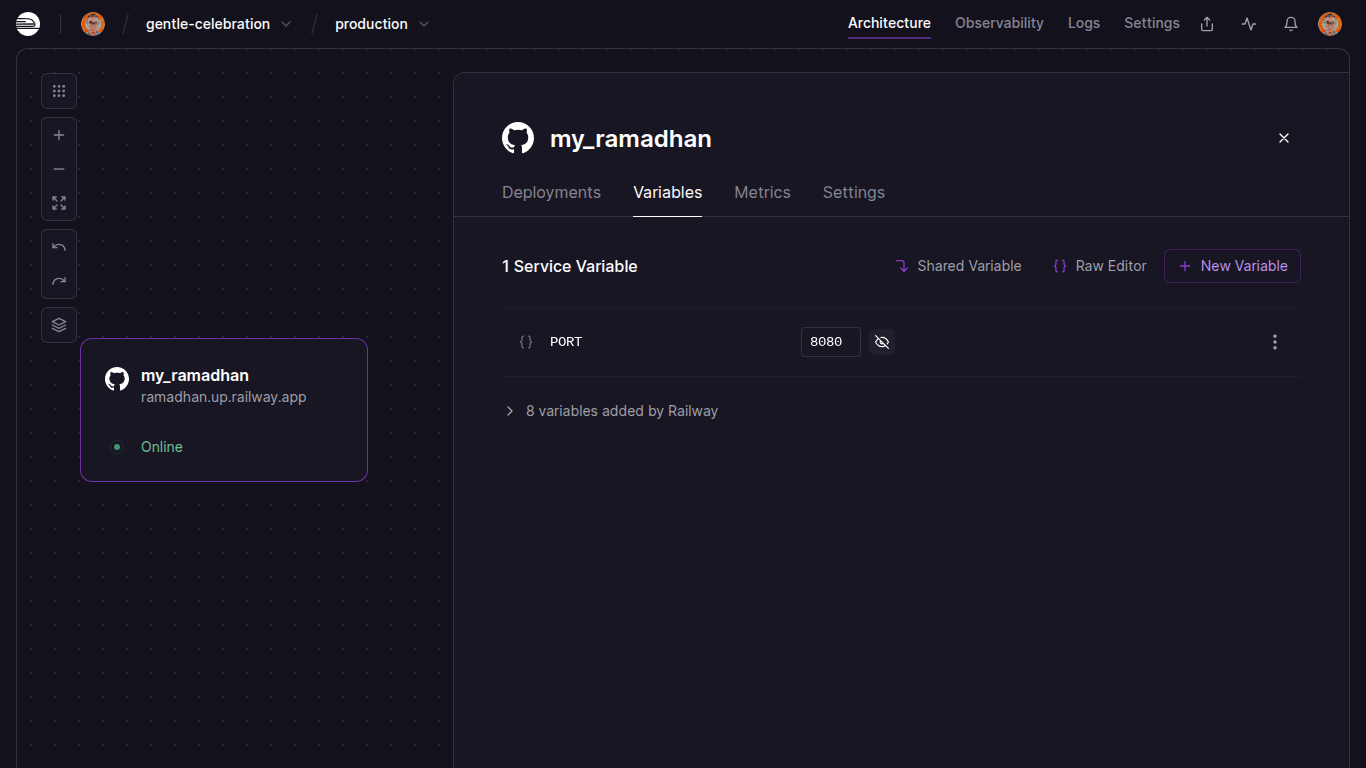The height and width of the screenshot is (768, 1366).
Task: Open the production environment dropdown
Action: click(382, 24)
